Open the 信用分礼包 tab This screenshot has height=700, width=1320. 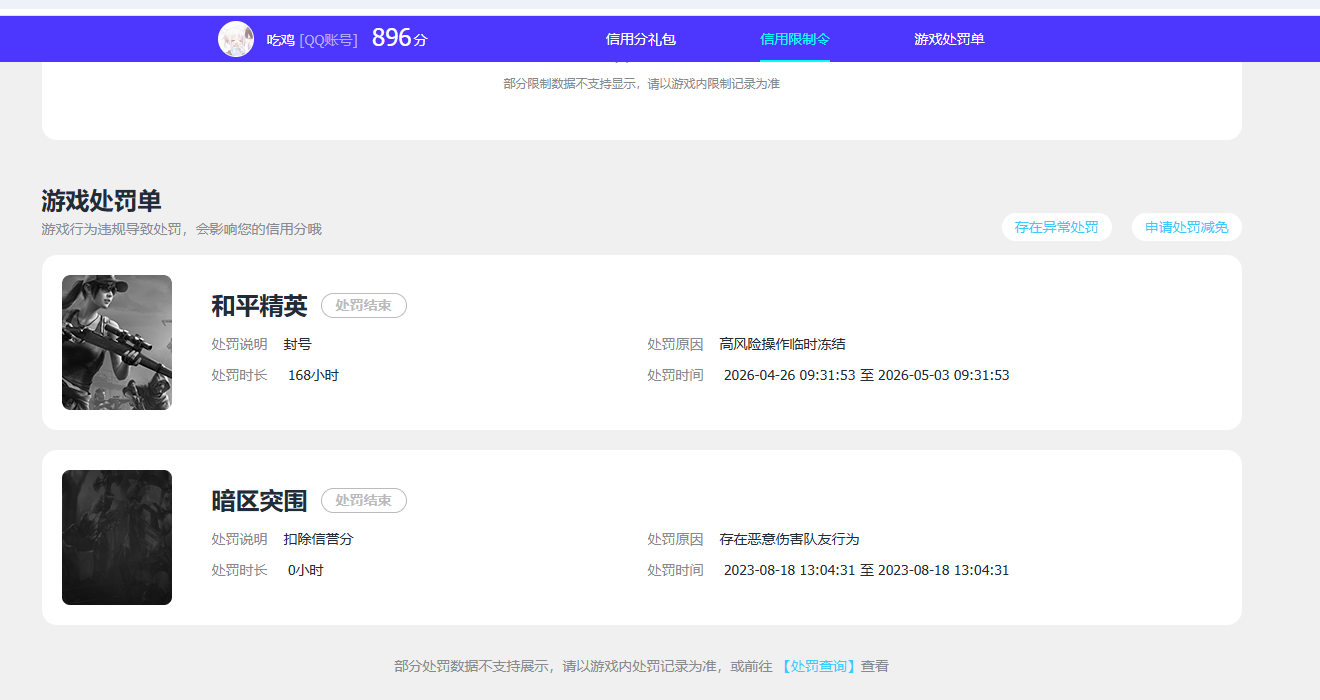641,39
